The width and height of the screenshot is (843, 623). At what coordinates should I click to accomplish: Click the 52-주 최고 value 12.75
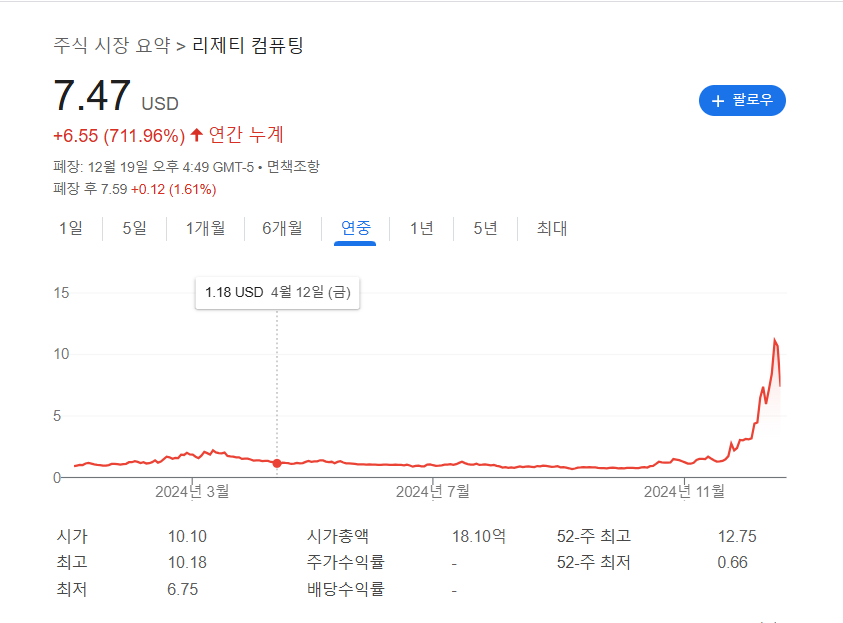tap(737, 536)
